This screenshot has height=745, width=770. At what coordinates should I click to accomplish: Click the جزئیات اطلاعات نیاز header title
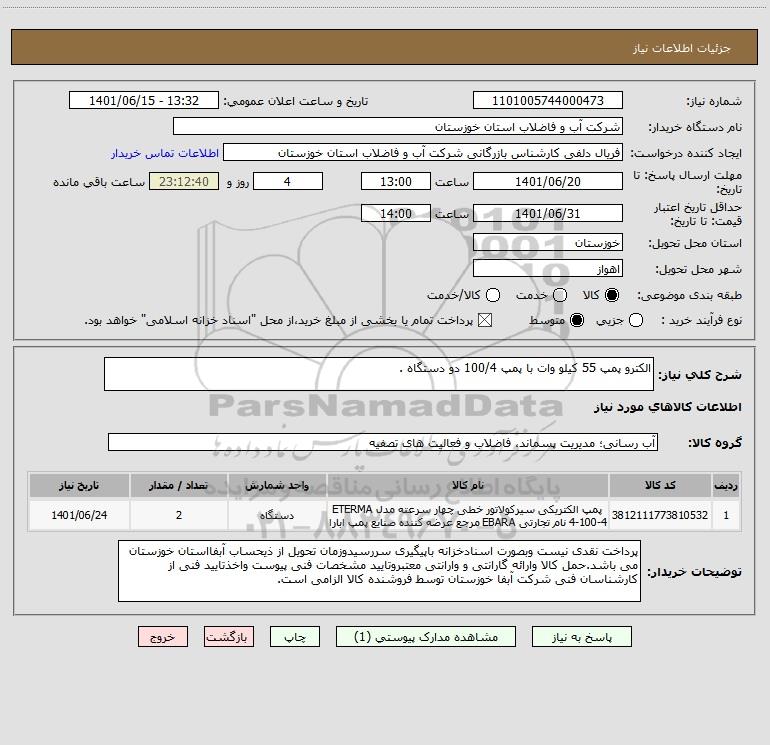pos(682,48)
